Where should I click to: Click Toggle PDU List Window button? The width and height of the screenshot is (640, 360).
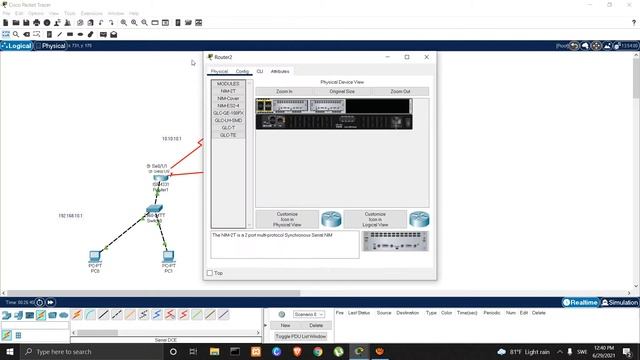[x=301, y=336]
